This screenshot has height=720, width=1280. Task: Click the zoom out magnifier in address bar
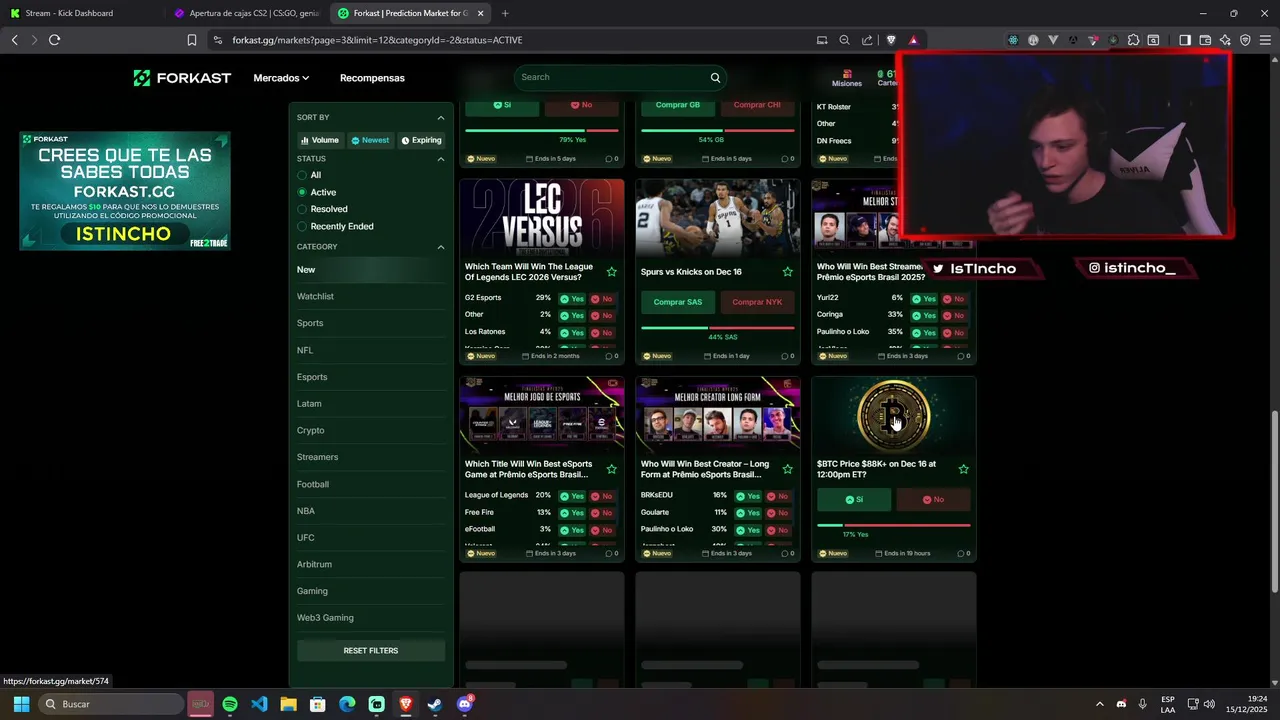(845, 40)
